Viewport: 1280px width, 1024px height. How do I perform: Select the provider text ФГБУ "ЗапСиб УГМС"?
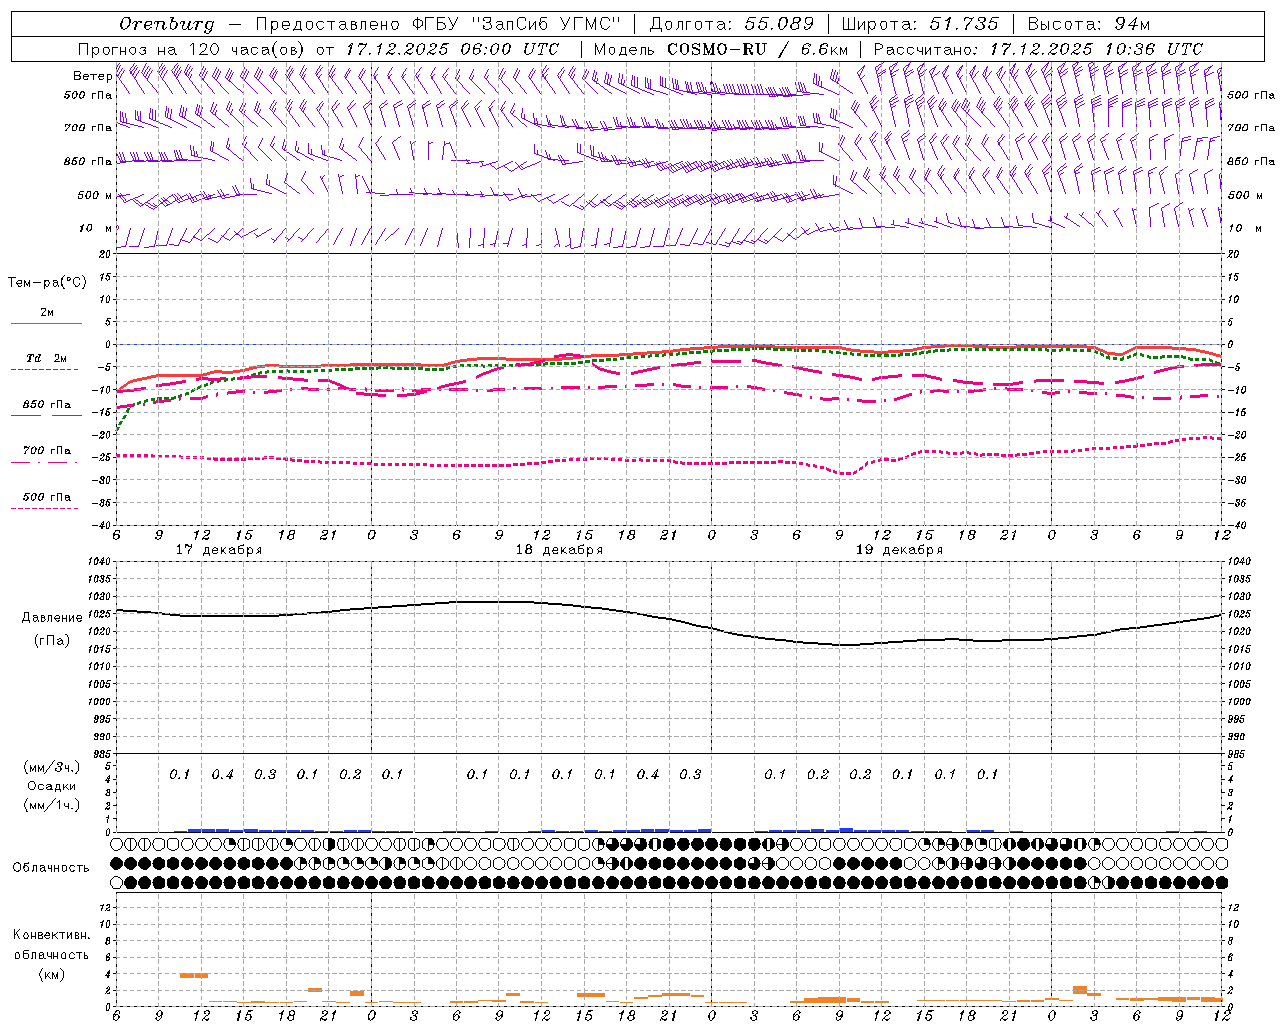coord(516,24)
